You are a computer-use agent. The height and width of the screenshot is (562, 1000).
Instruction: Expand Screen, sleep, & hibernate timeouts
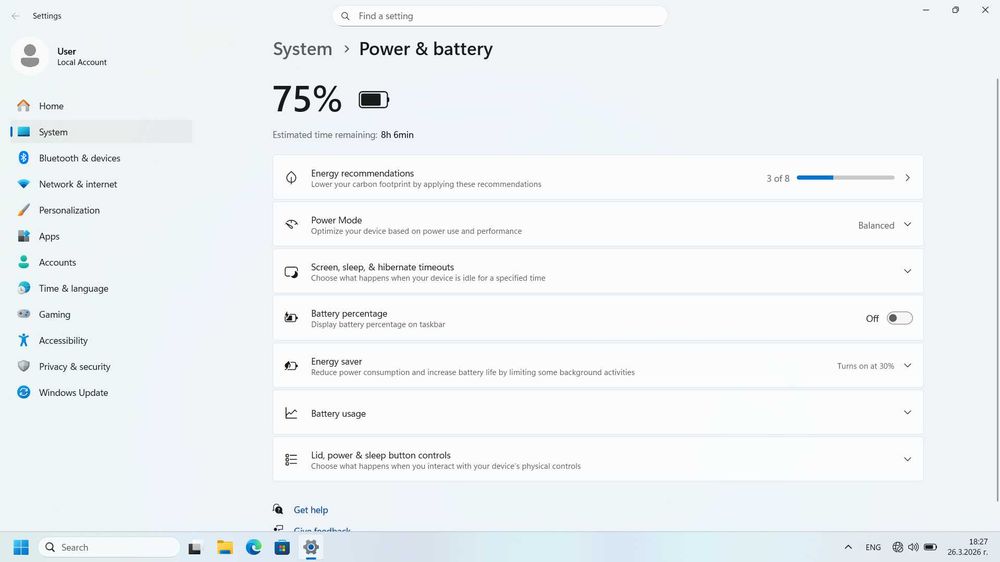point(907,272)
